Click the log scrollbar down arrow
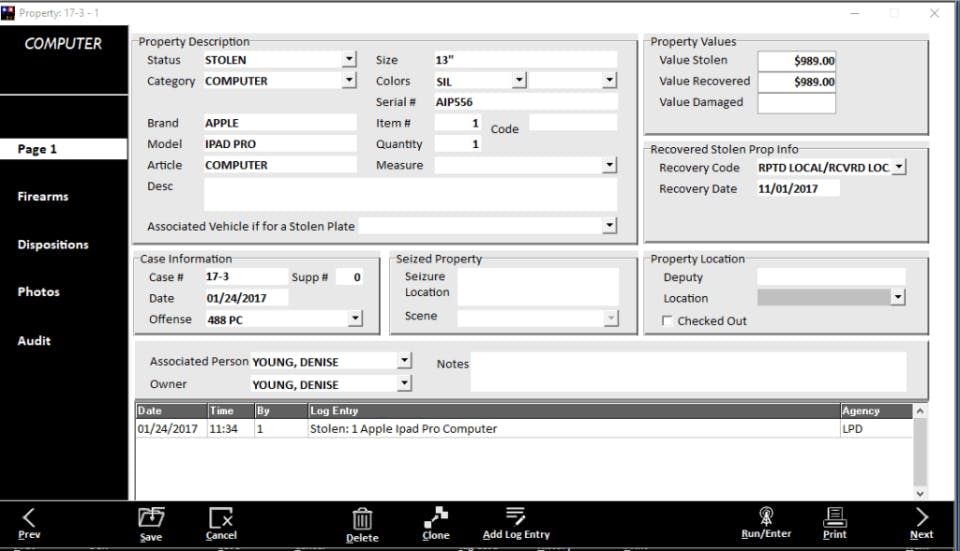 point(920,493)
